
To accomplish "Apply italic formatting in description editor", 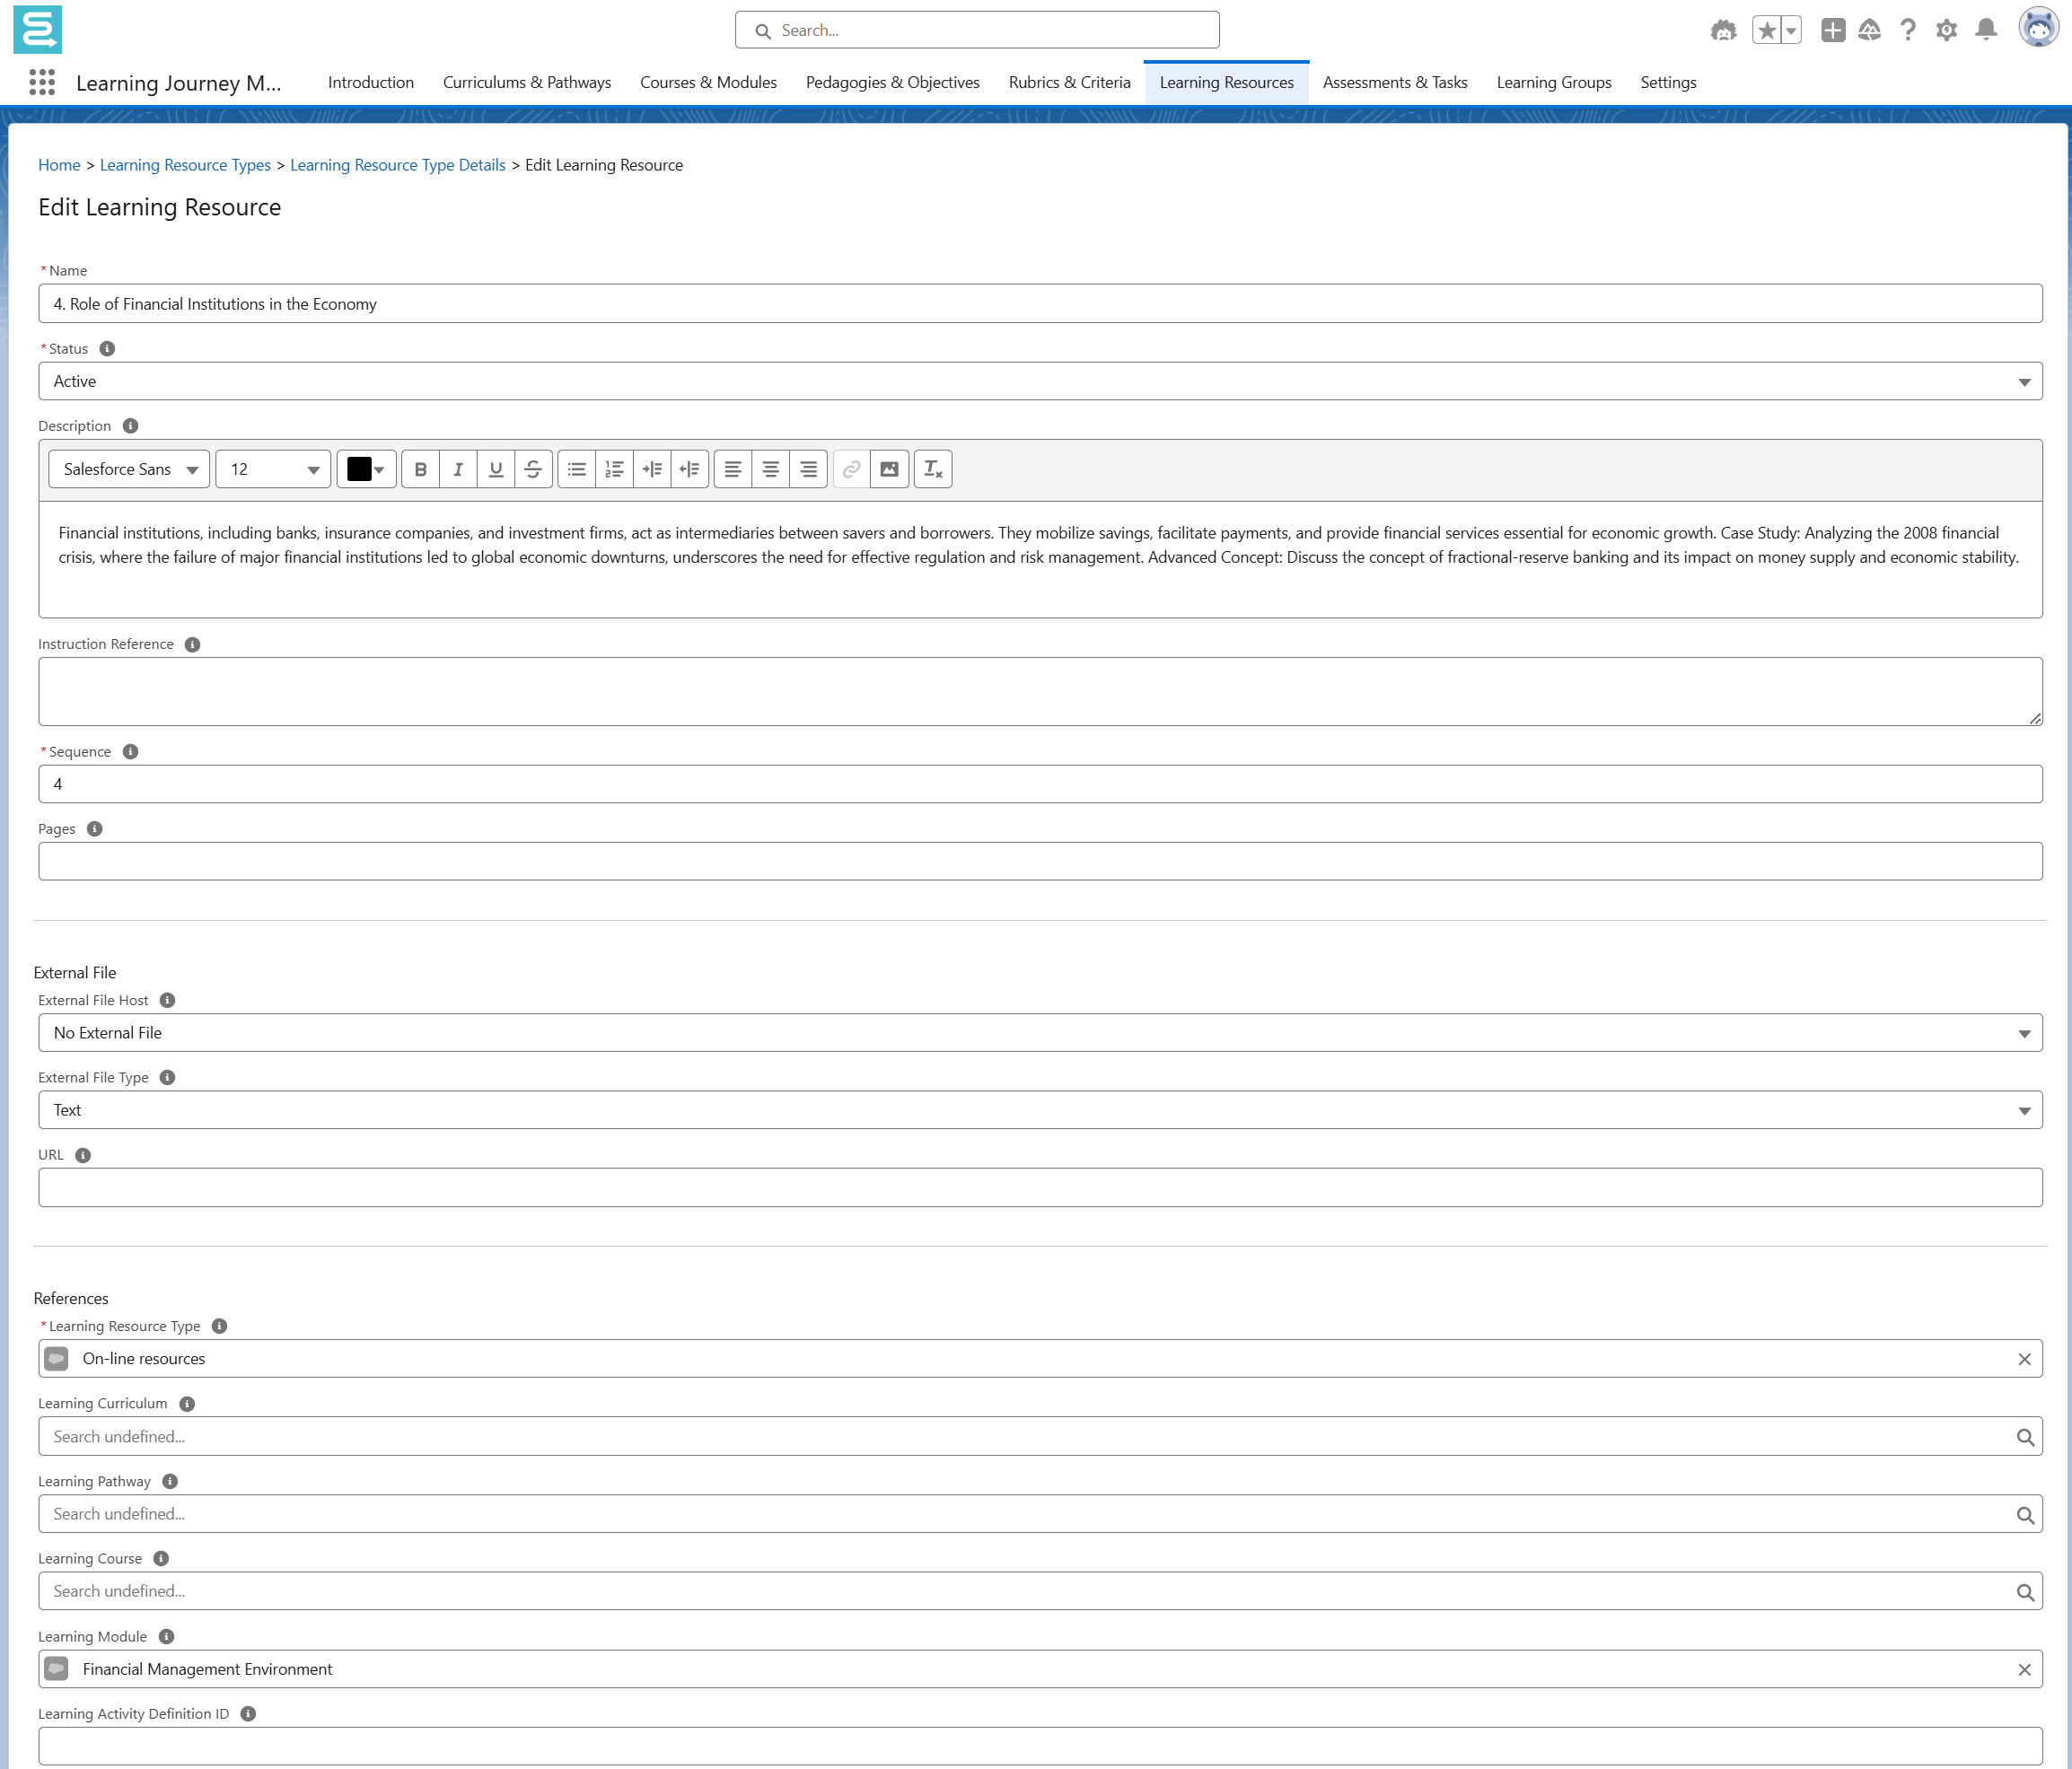I will pyautogui.click(x=458, y=469).
